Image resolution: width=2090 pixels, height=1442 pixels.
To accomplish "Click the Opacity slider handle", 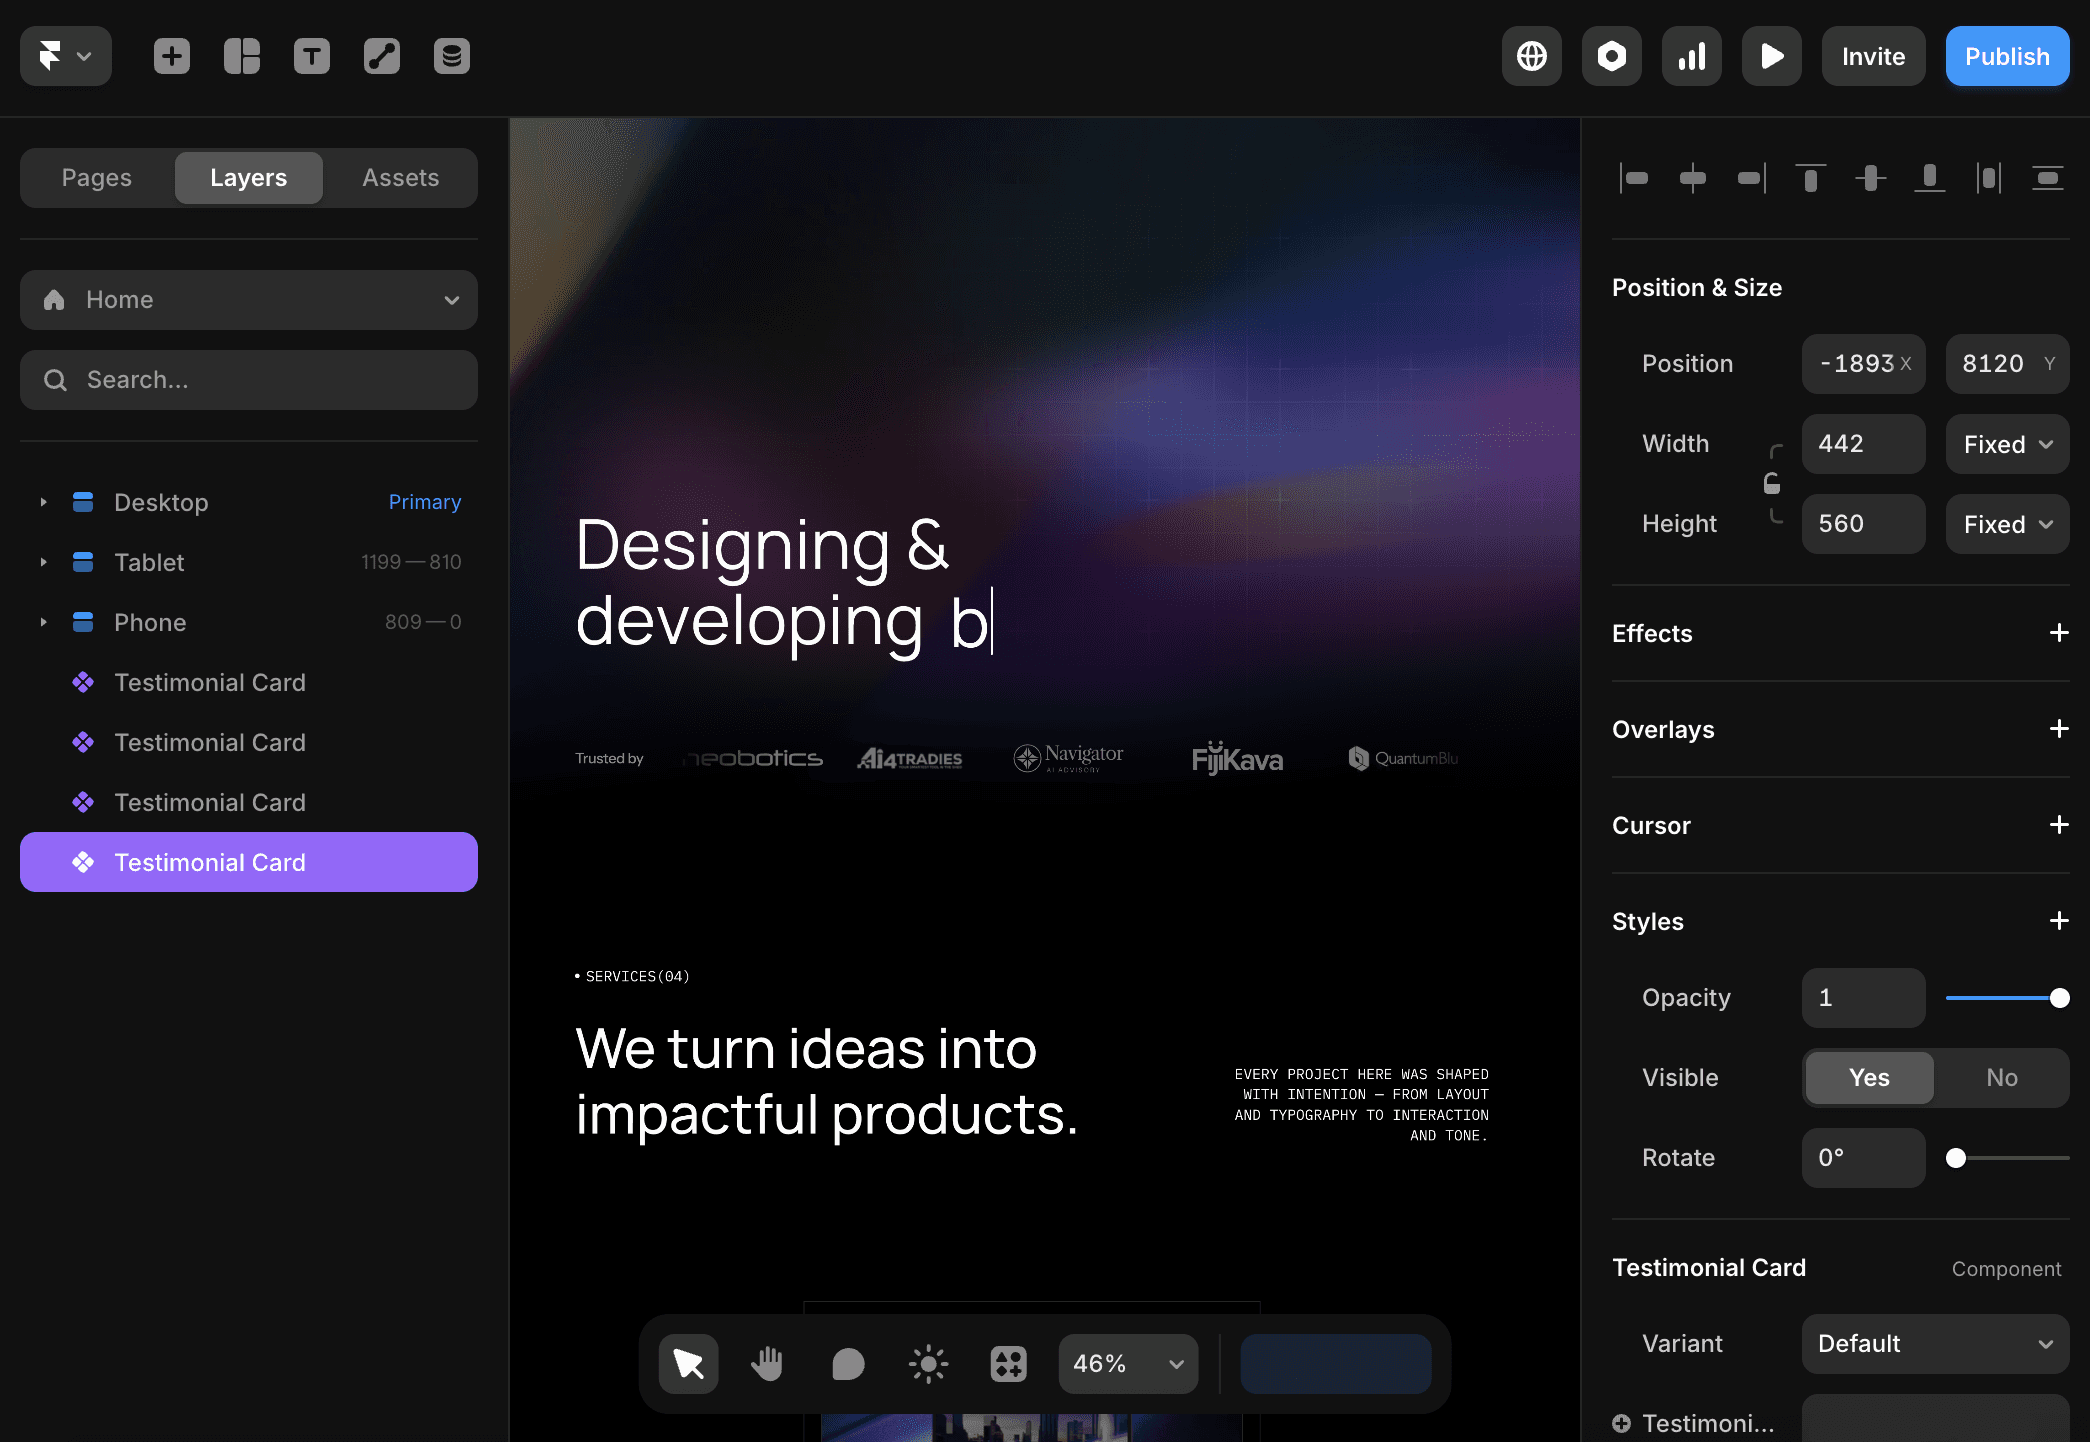I will [x=2059, y=998].
